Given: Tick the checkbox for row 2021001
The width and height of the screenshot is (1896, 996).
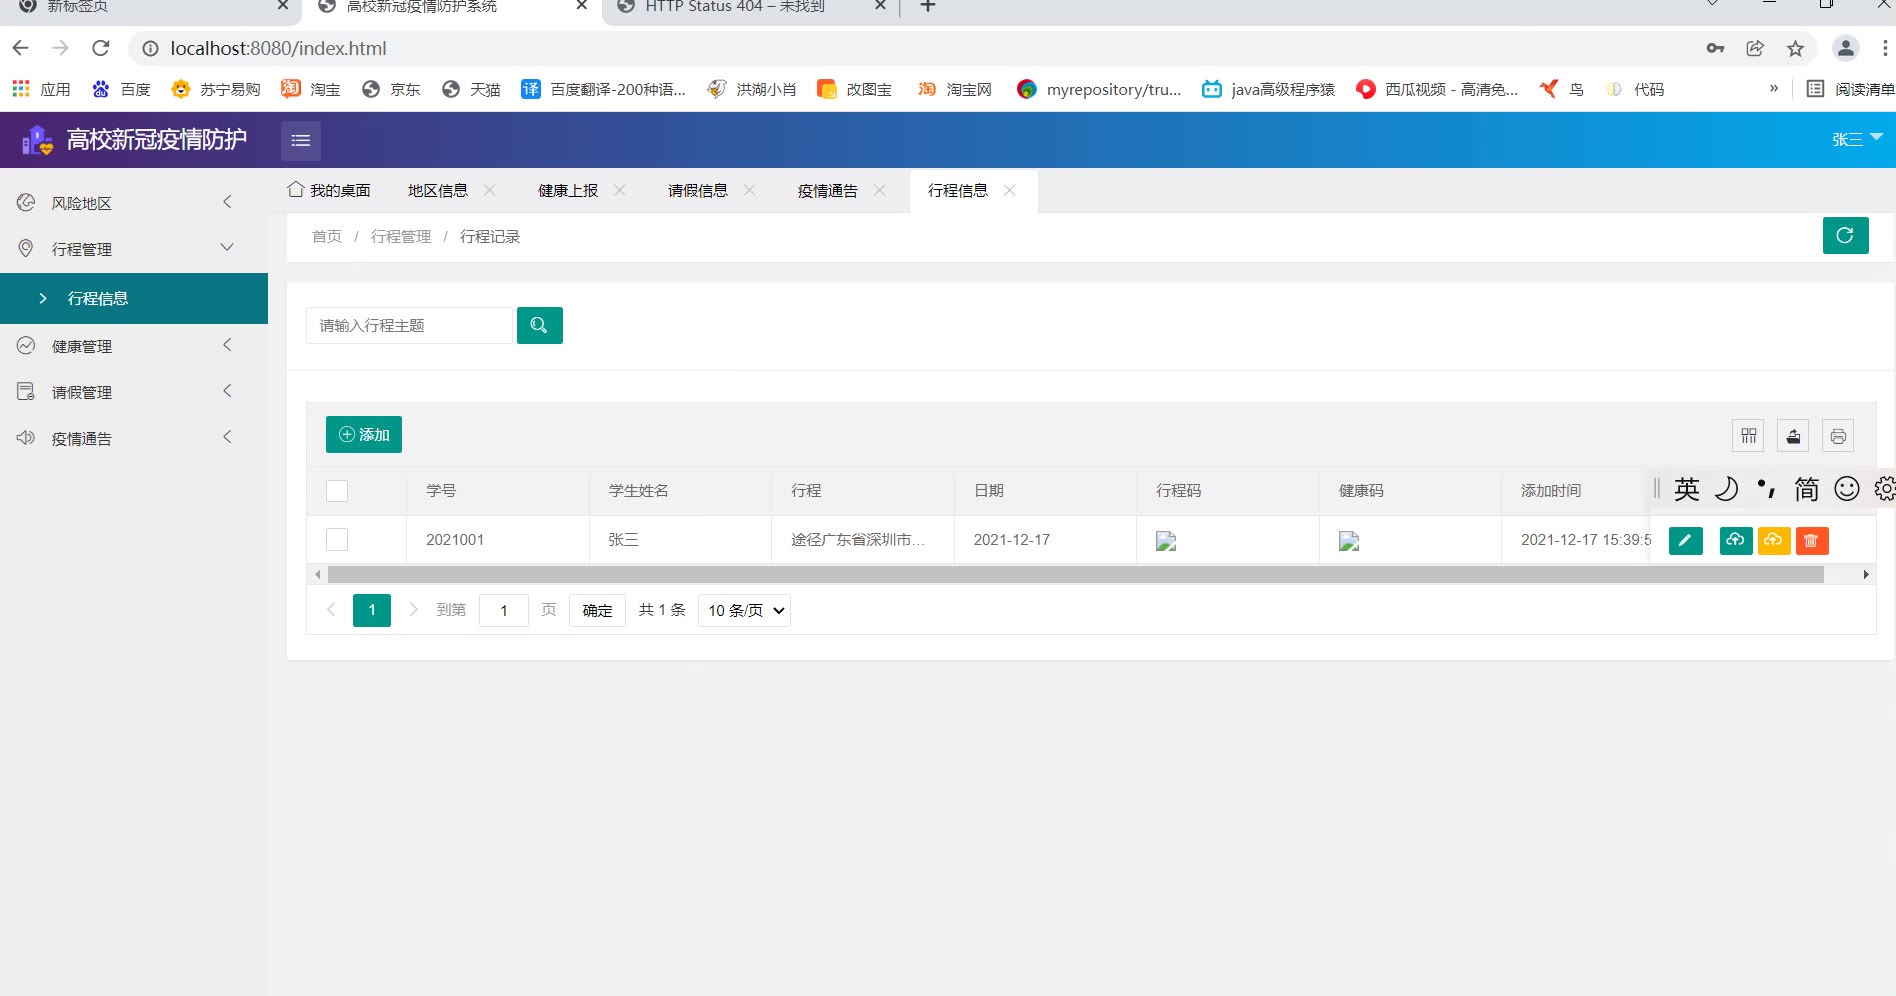Looking at the screenshot, I should coord(337,540).
